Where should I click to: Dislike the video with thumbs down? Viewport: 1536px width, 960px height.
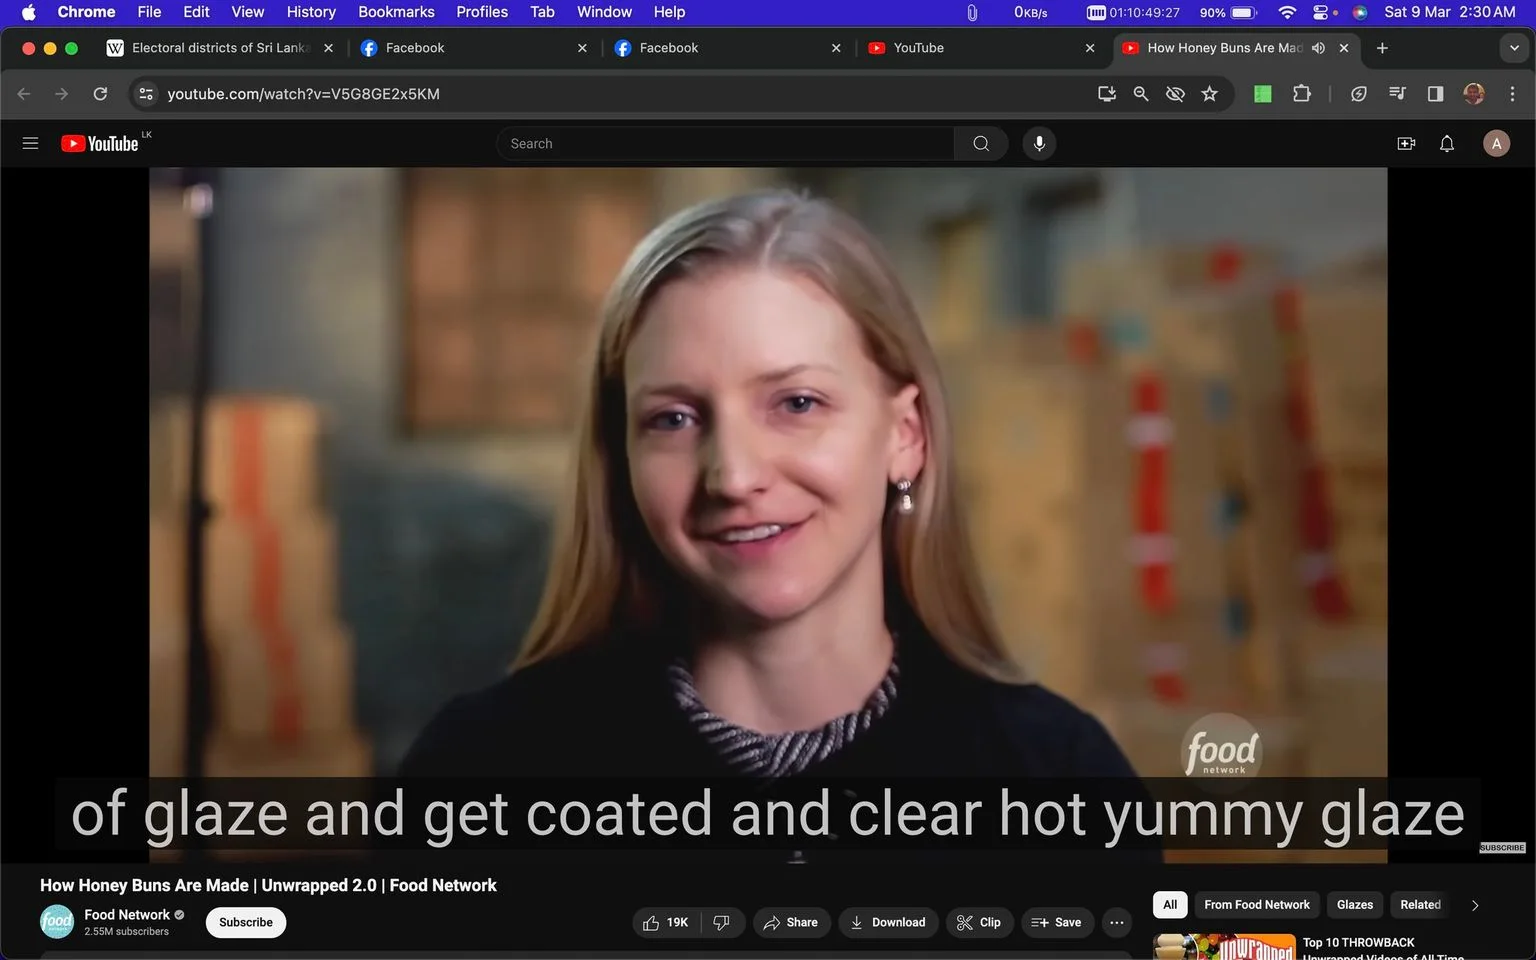pyautogui.click(x=722, y=922)
